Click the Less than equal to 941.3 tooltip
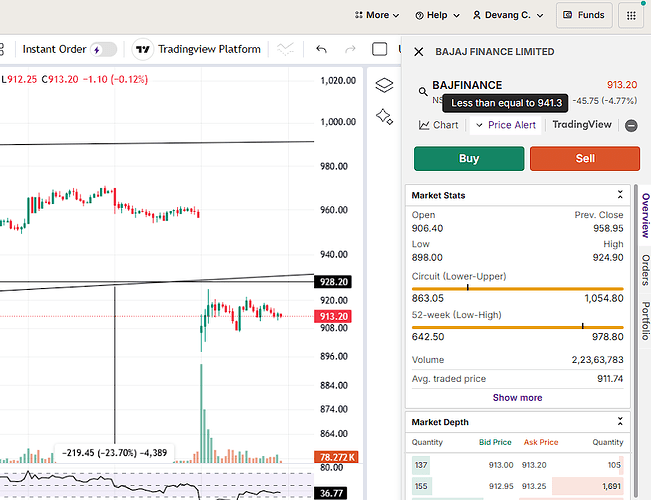 pyautogui.click(x=505, y=103)
